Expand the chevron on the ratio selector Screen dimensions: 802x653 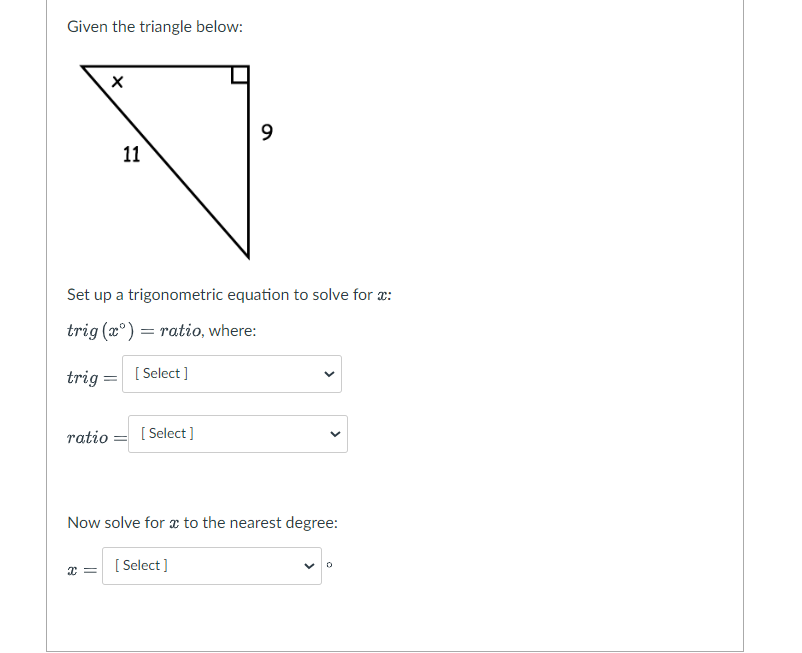336,433
